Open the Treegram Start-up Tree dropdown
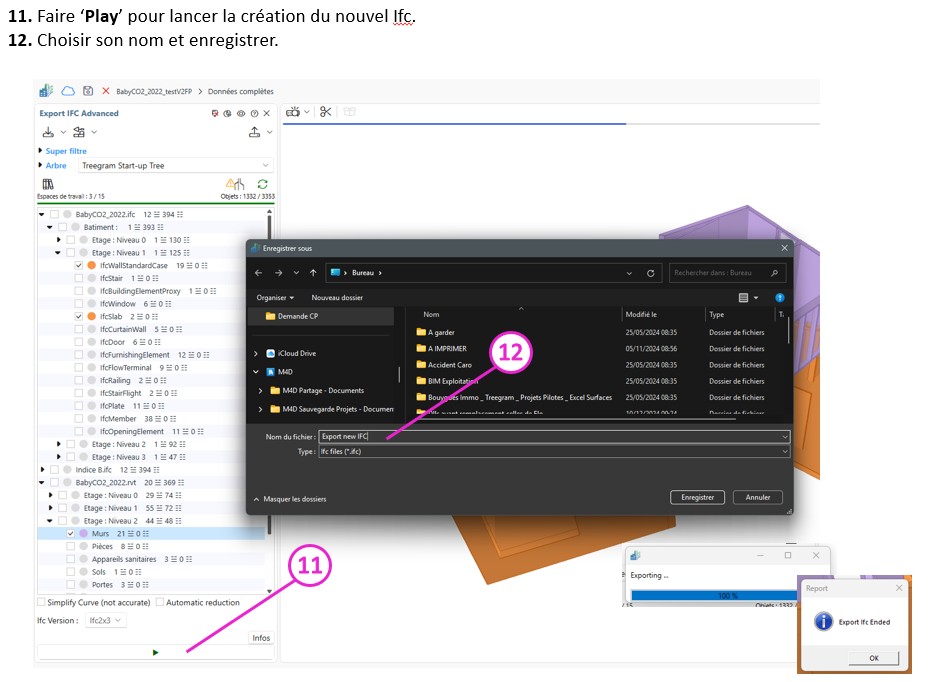Viewport: 929px width, 682px height. pyautogui.click(x=174, y=165)
